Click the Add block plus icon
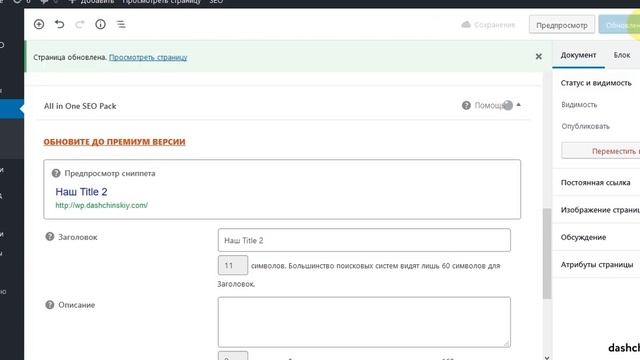640x360 pixels. click(39, 24)
